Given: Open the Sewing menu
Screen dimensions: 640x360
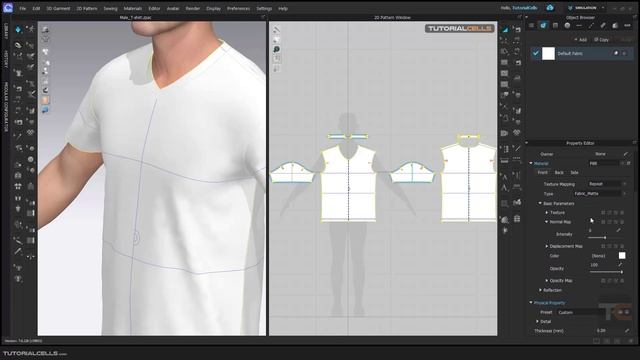Looking at the screenshot, I should 110,8.
